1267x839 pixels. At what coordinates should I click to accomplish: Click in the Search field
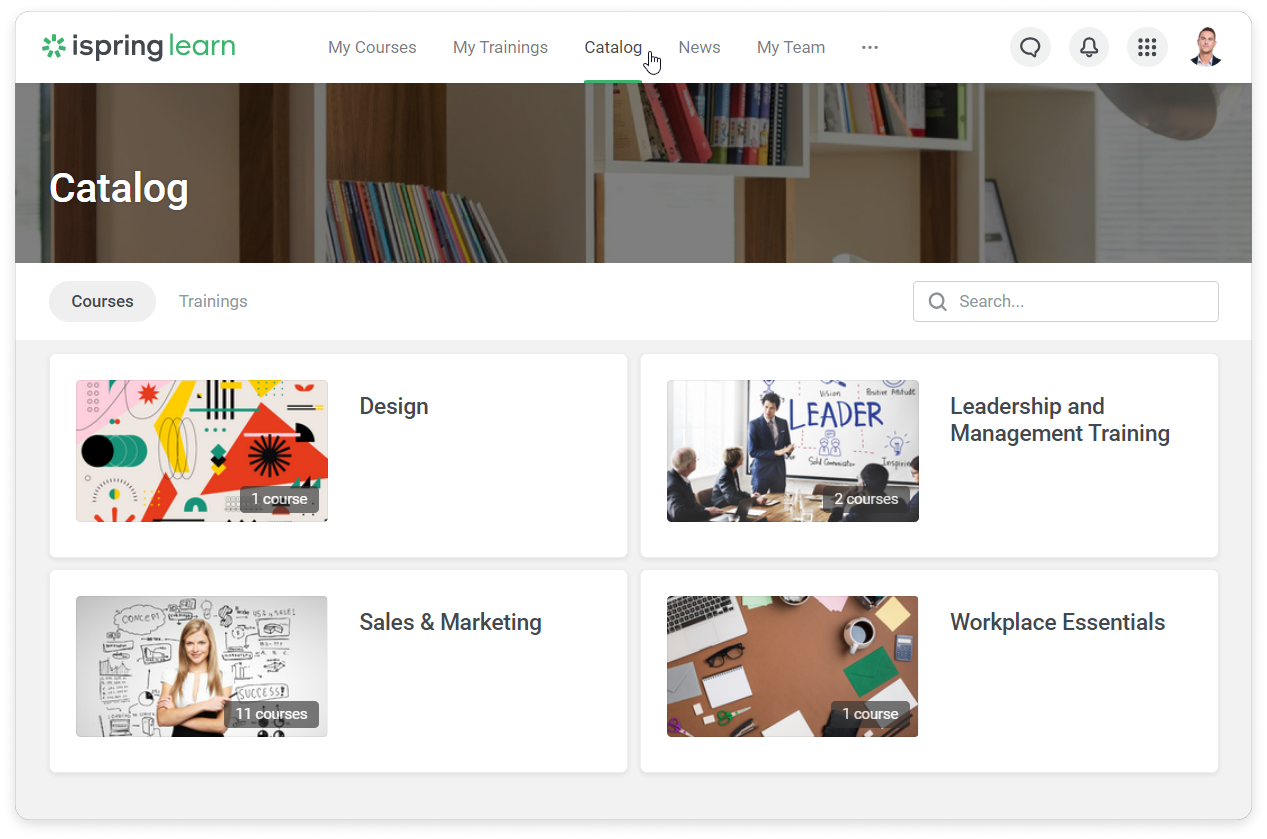point(1080,301)
